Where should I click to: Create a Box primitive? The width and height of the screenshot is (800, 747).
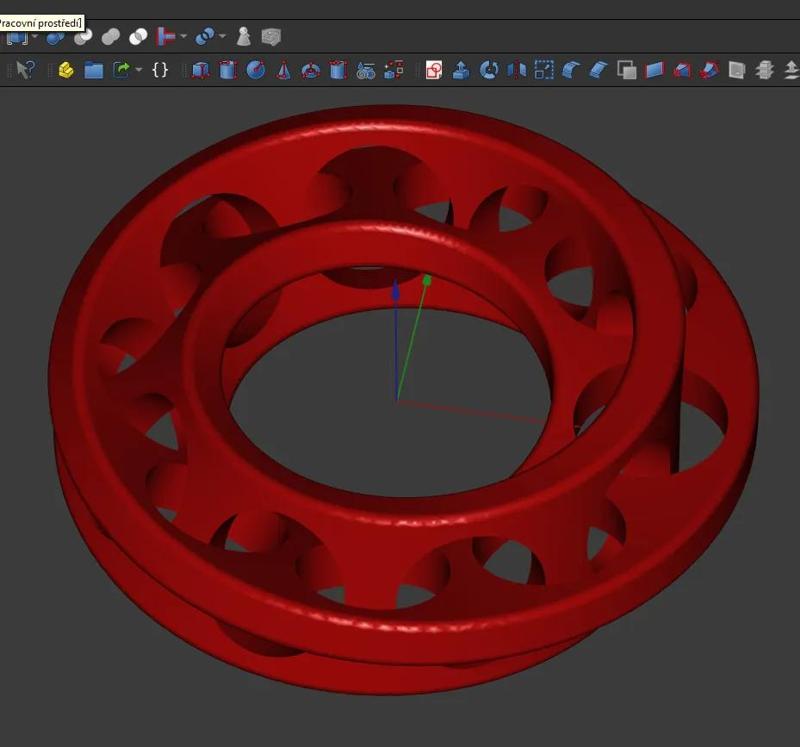(201, 70)
